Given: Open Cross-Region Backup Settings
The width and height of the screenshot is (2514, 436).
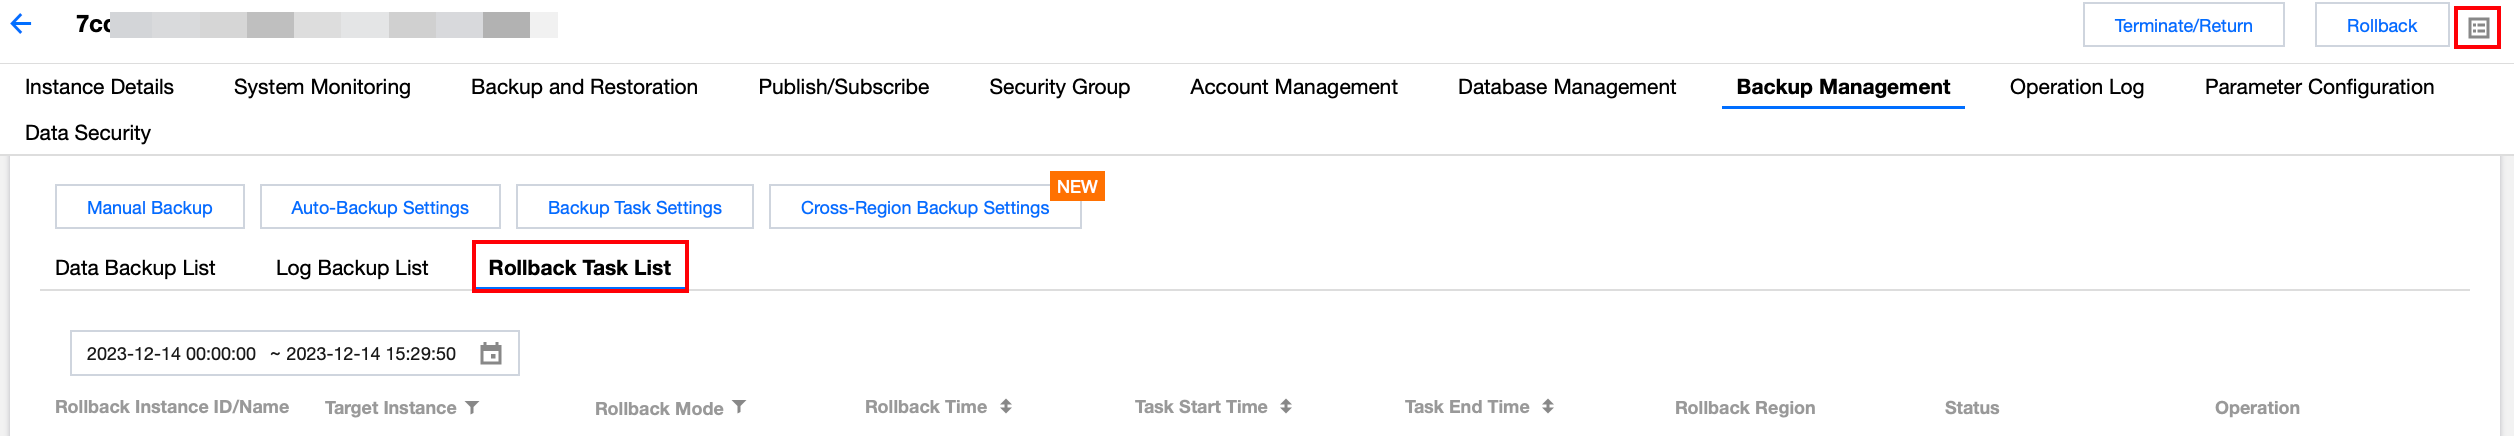Looking at the screenshot, I should (924, 207).
